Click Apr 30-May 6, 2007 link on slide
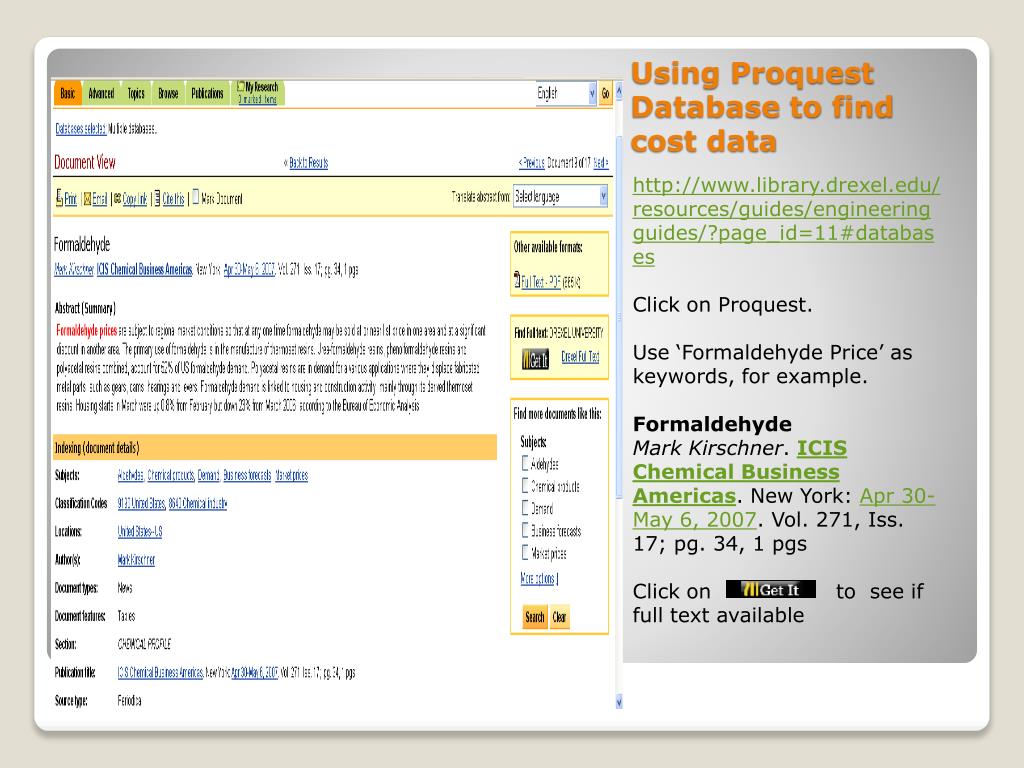Image resolution: width=1024 pixels, height=768 pixels. pyautogui.click(x=784, y=507)
